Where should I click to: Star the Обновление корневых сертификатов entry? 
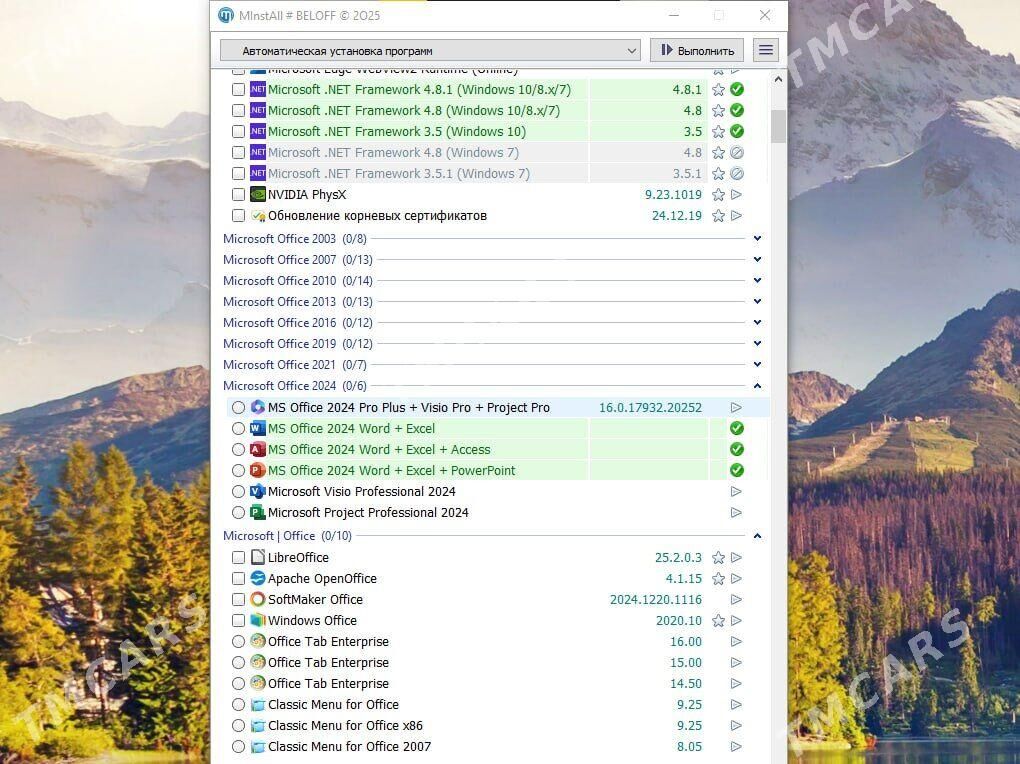click(x=718, y=215)
